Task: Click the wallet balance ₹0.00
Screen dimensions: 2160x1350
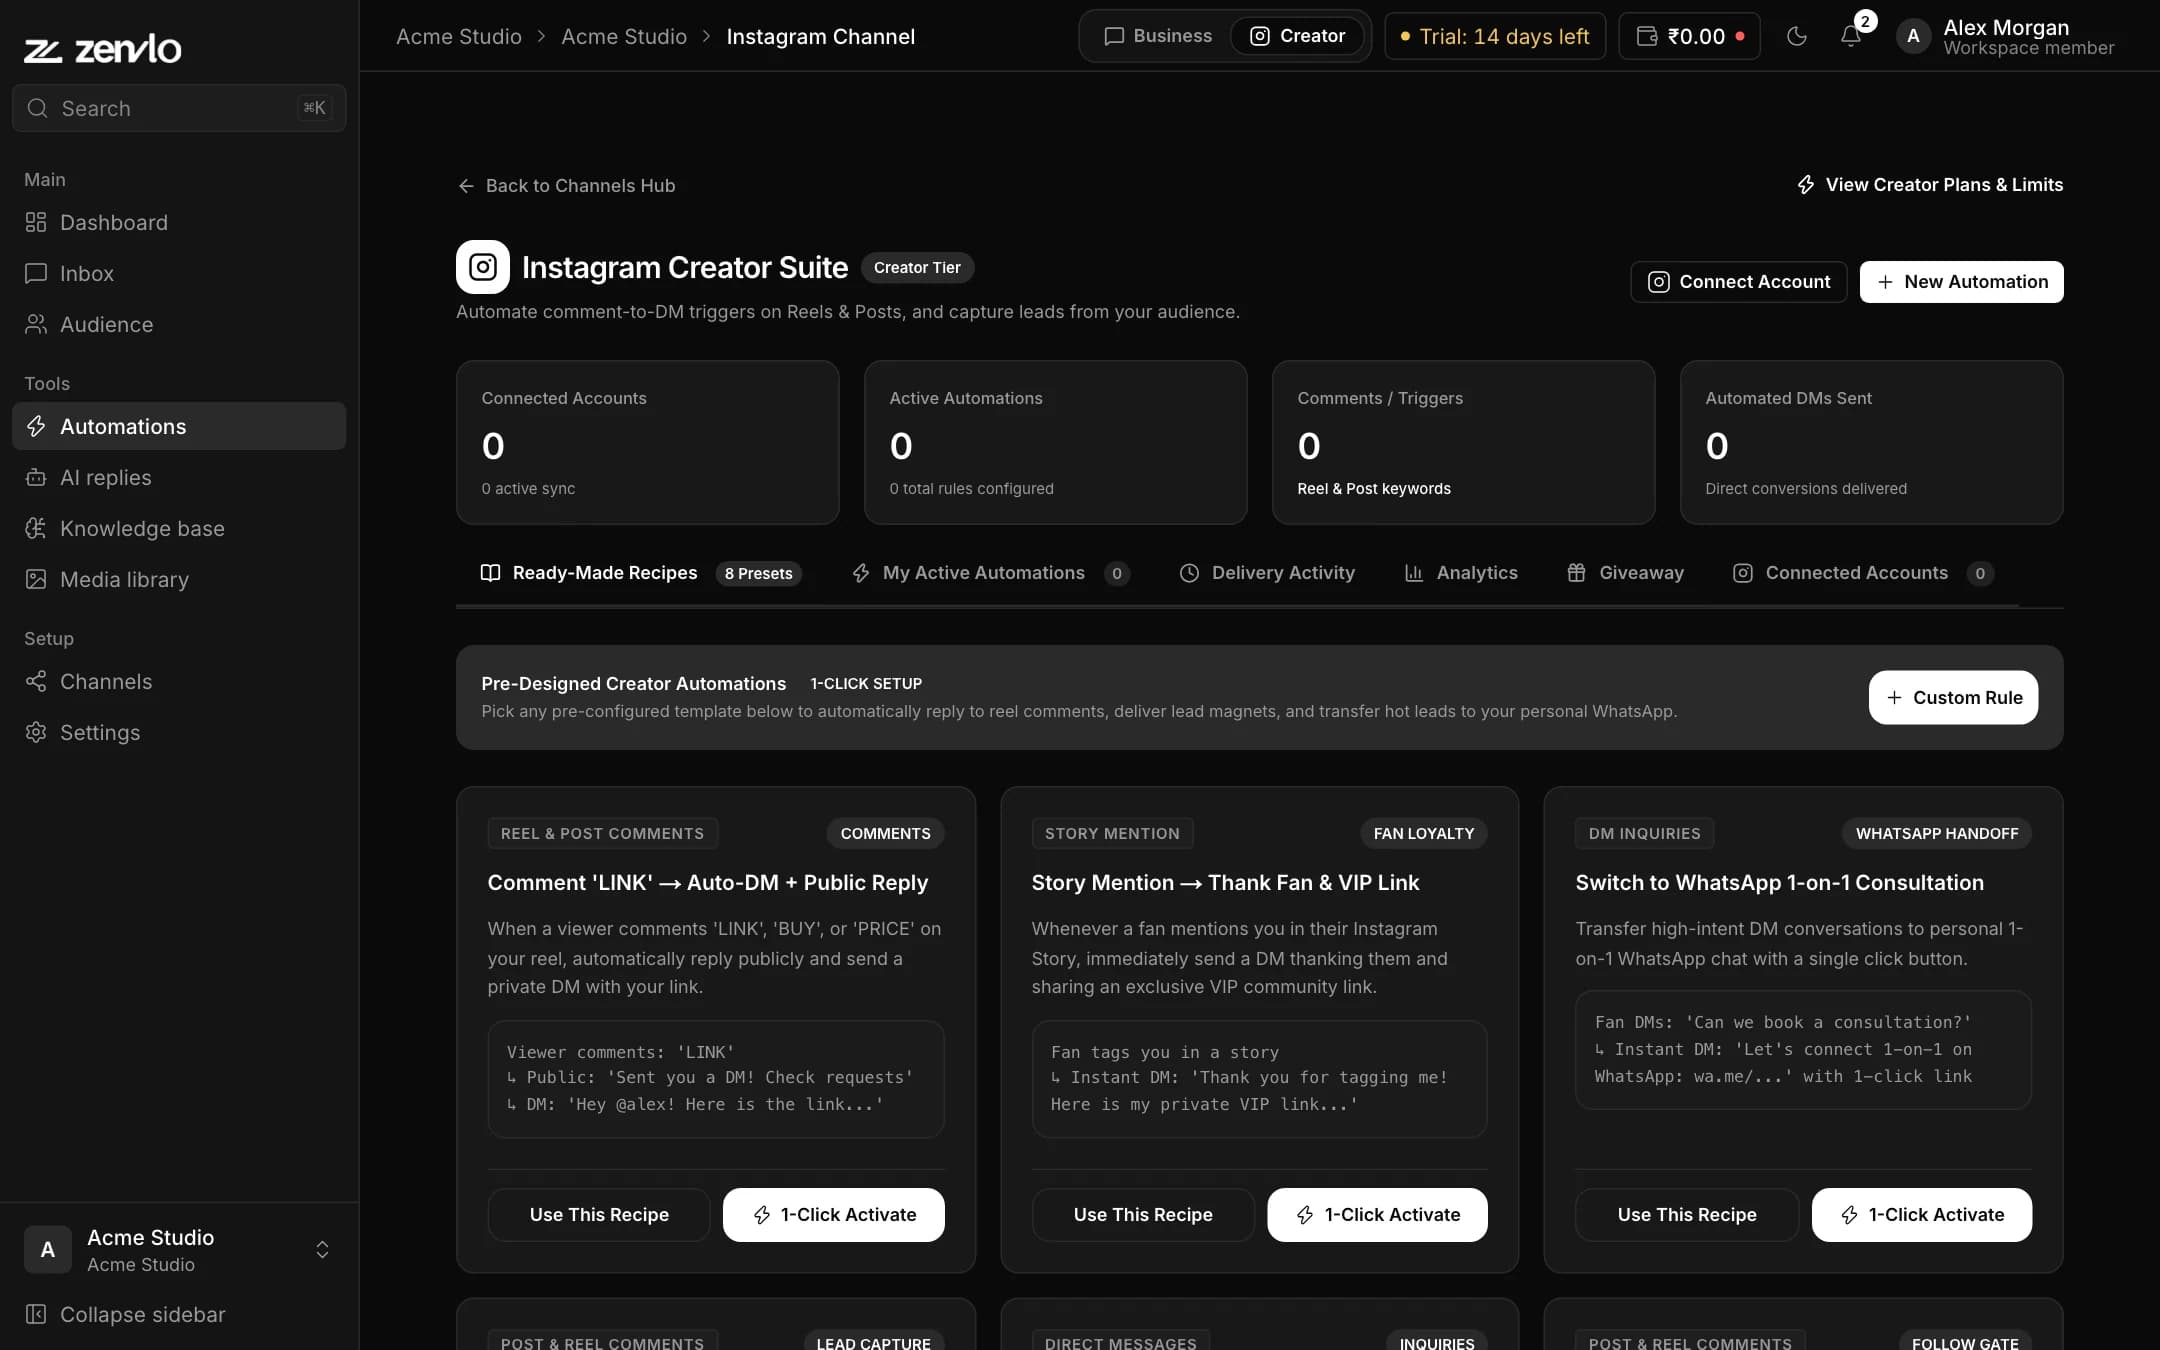Action: (x=1689, y=36)
